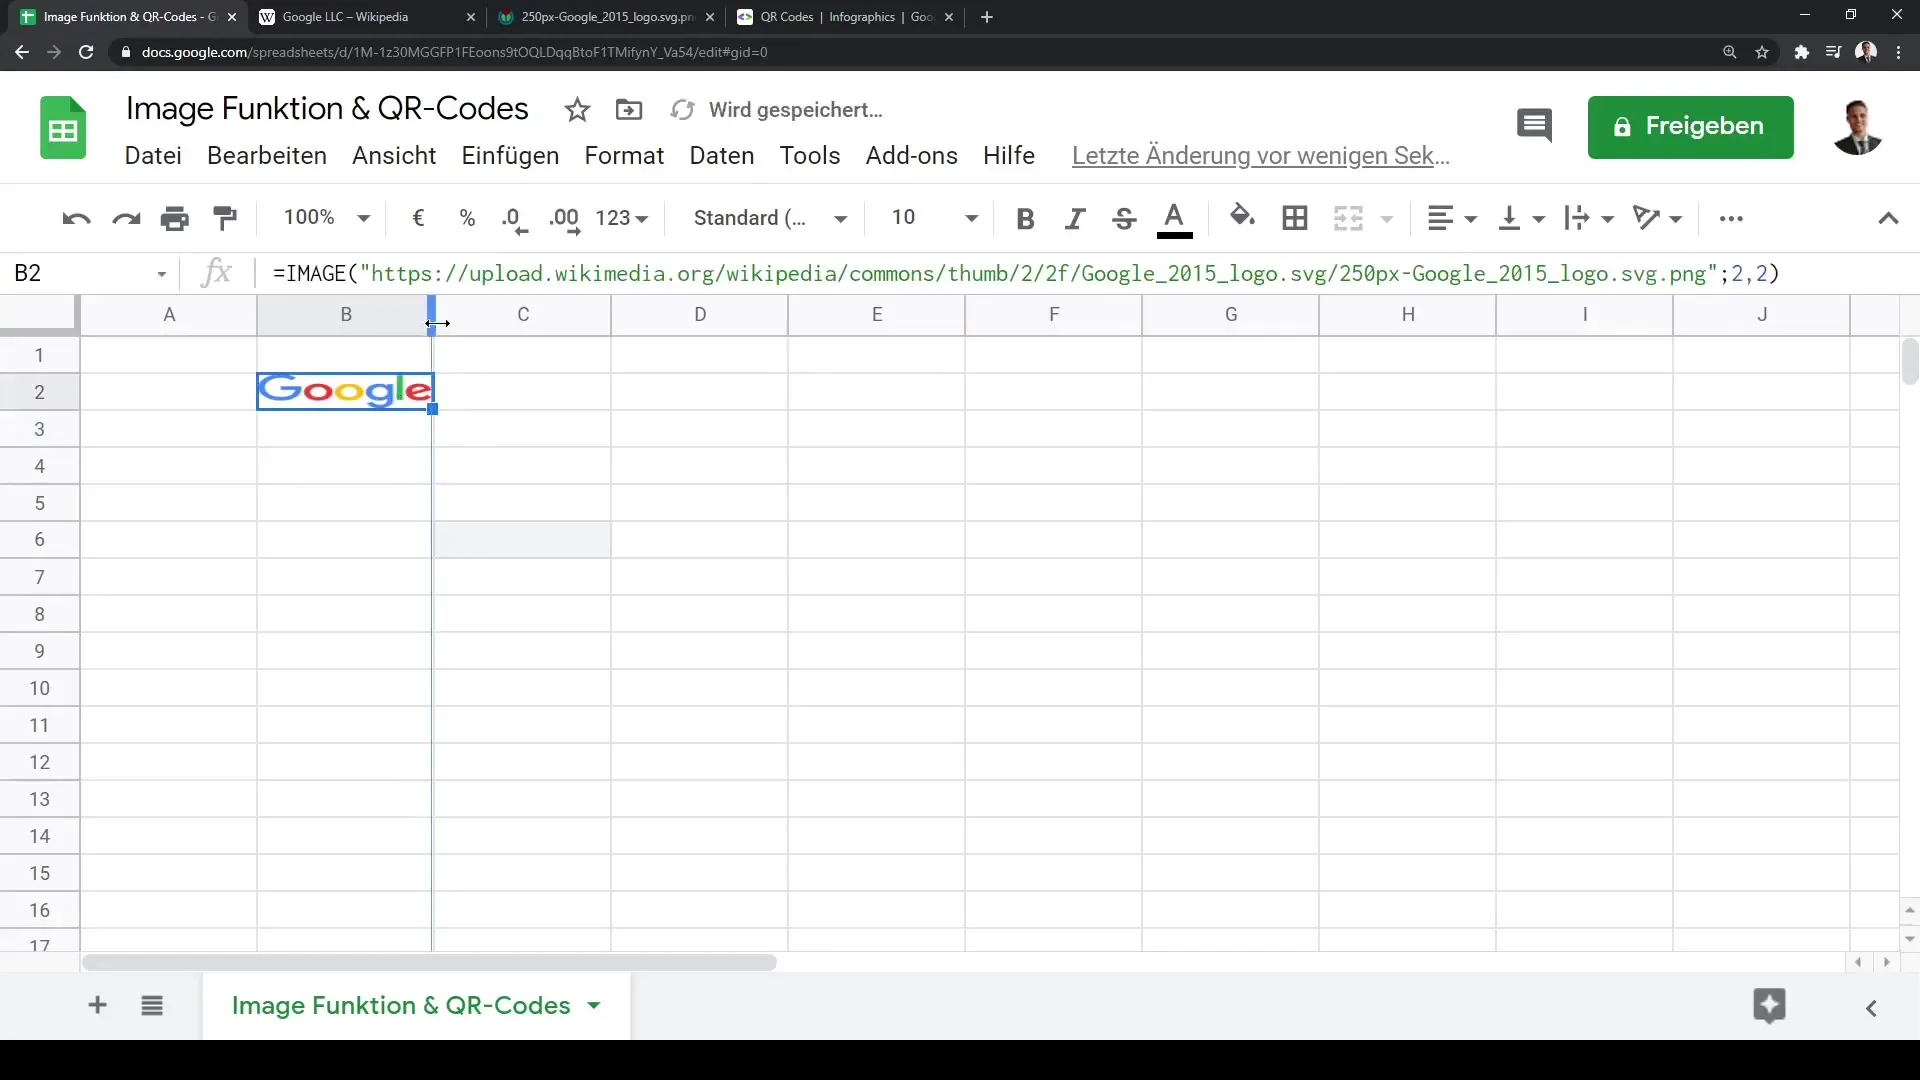
Task: Open text color picker
Action: click(1174, 219)
